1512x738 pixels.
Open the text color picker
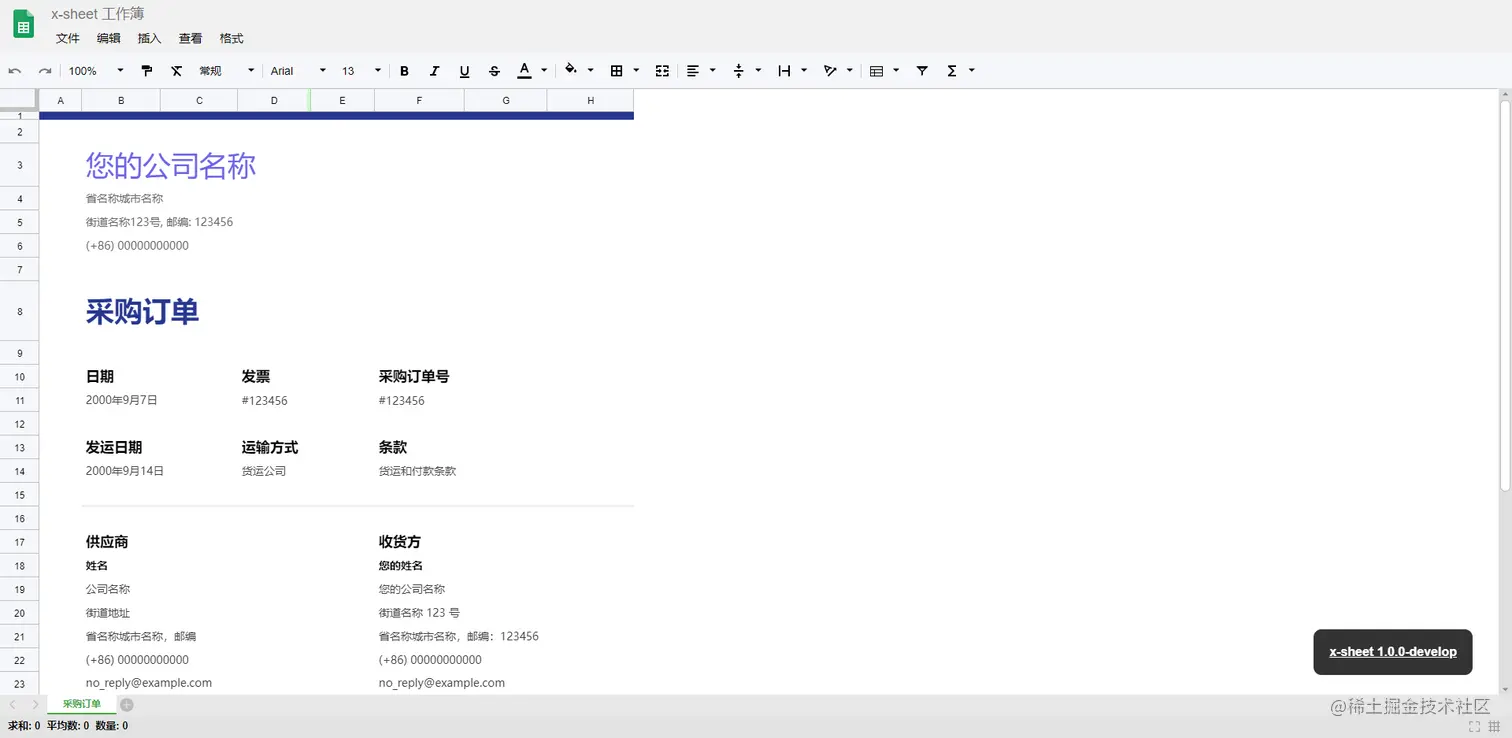pyautogui.click(x=523, y=70)
